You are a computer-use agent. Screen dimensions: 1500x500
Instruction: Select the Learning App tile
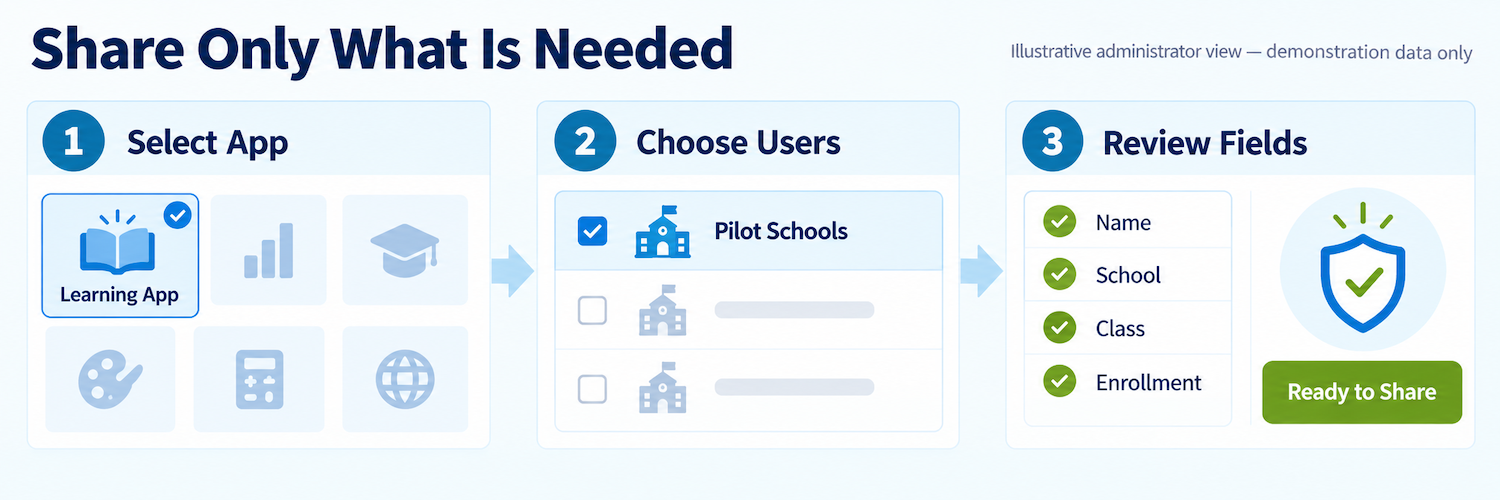(120, 255)
